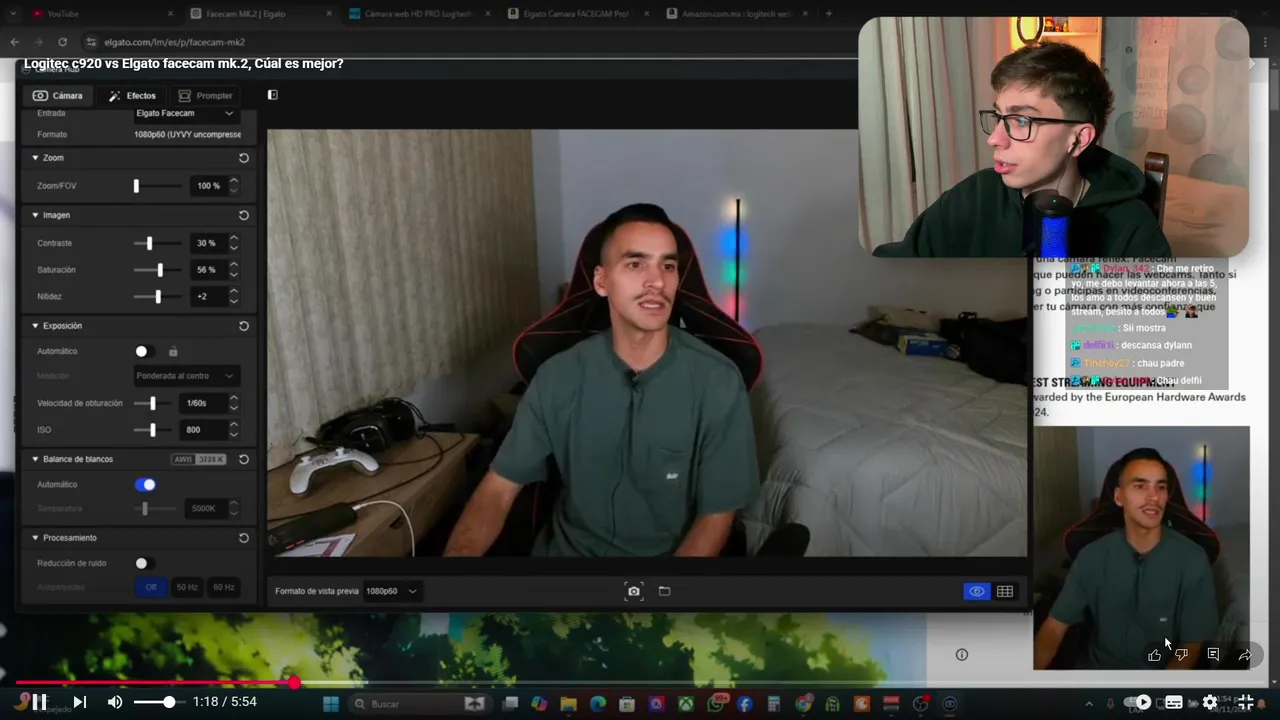Collapse the Imagen section
Image resolution: width=1280 pixels, height=720 pixels.
[x=35, y=215]
